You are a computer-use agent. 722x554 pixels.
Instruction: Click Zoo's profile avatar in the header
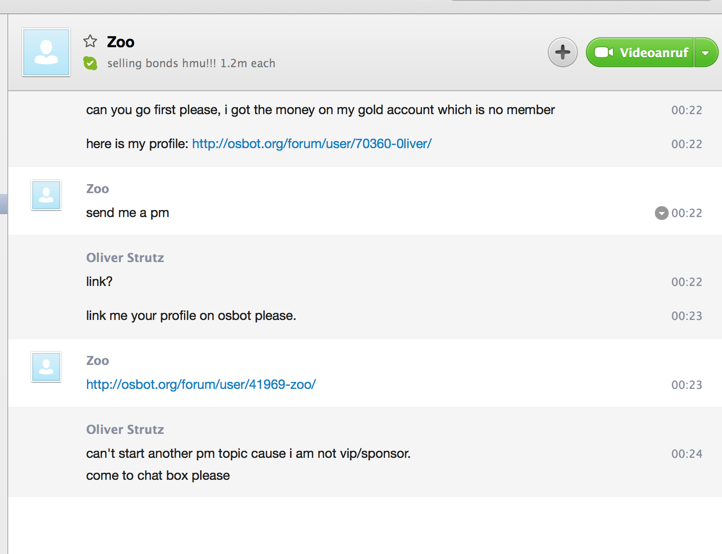46,53
